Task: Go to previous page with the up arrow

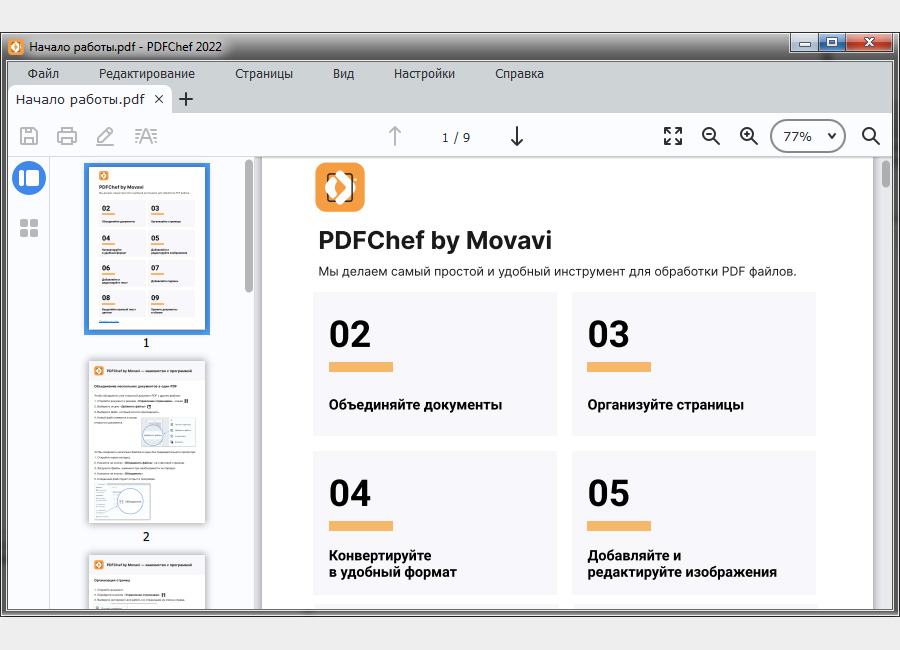Action: [x=395, y=136]
